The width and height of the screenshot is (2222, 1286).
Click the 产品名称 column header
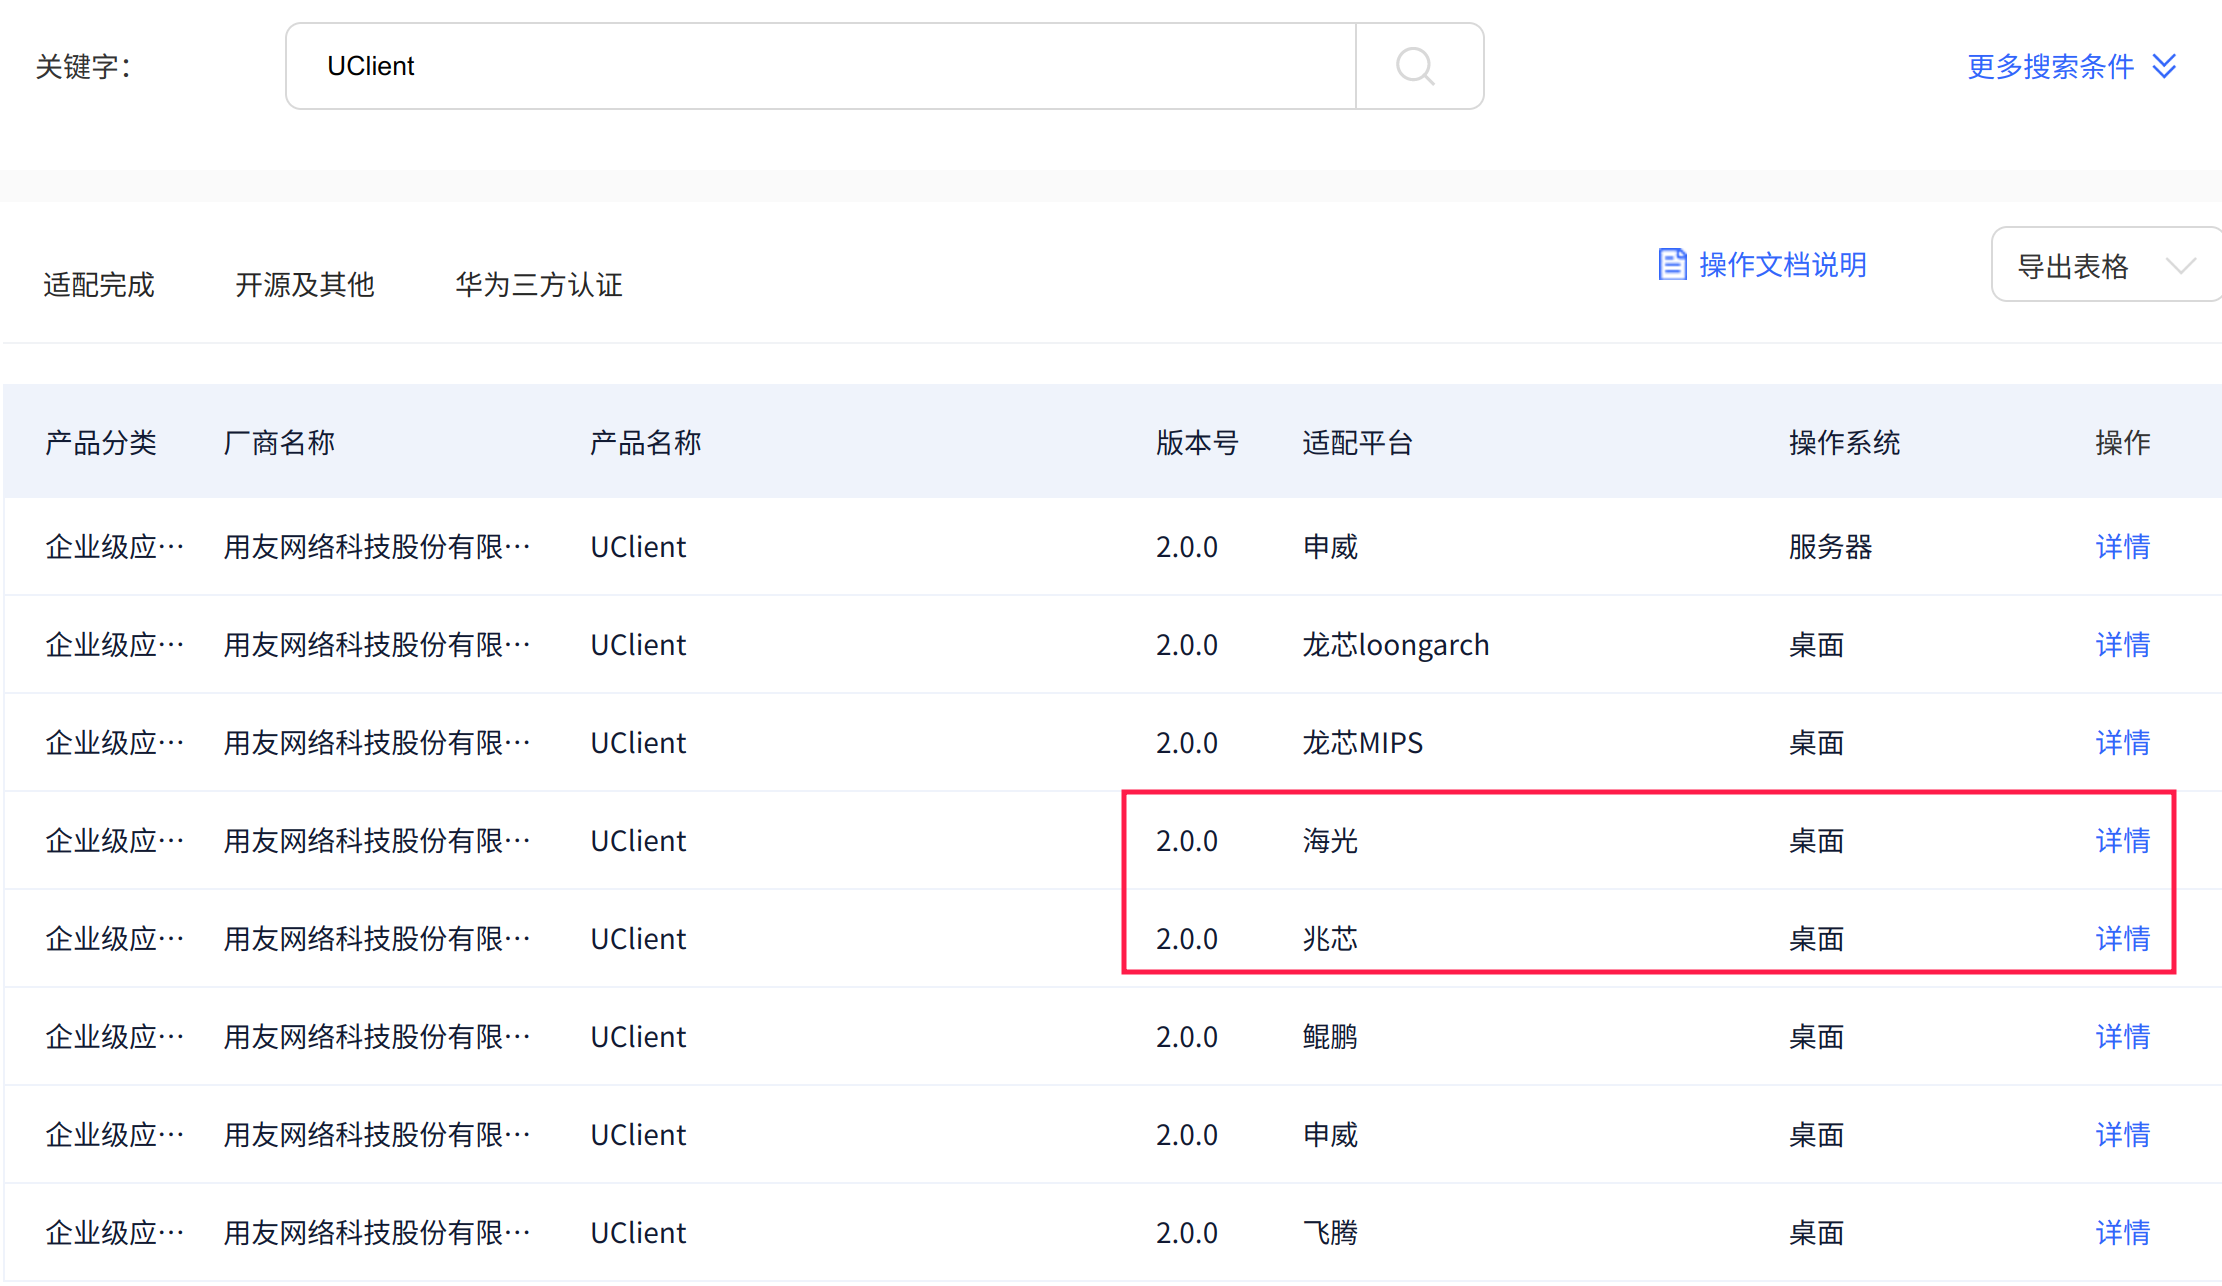[646, 443]
